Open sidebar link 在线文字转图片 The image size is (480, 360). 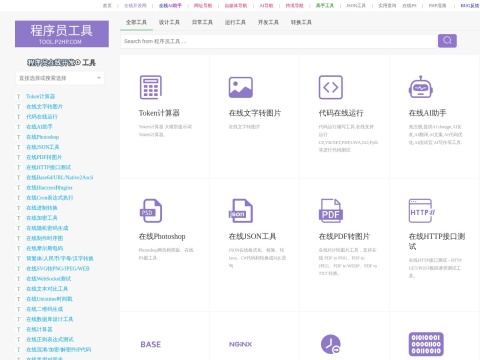[x=44, y=107]
